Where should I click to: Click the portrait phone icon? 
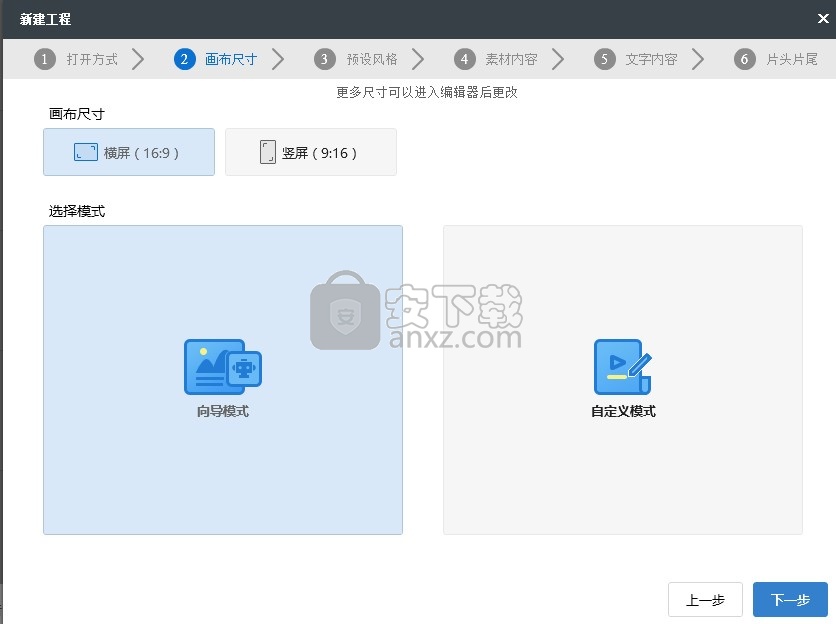267,153
